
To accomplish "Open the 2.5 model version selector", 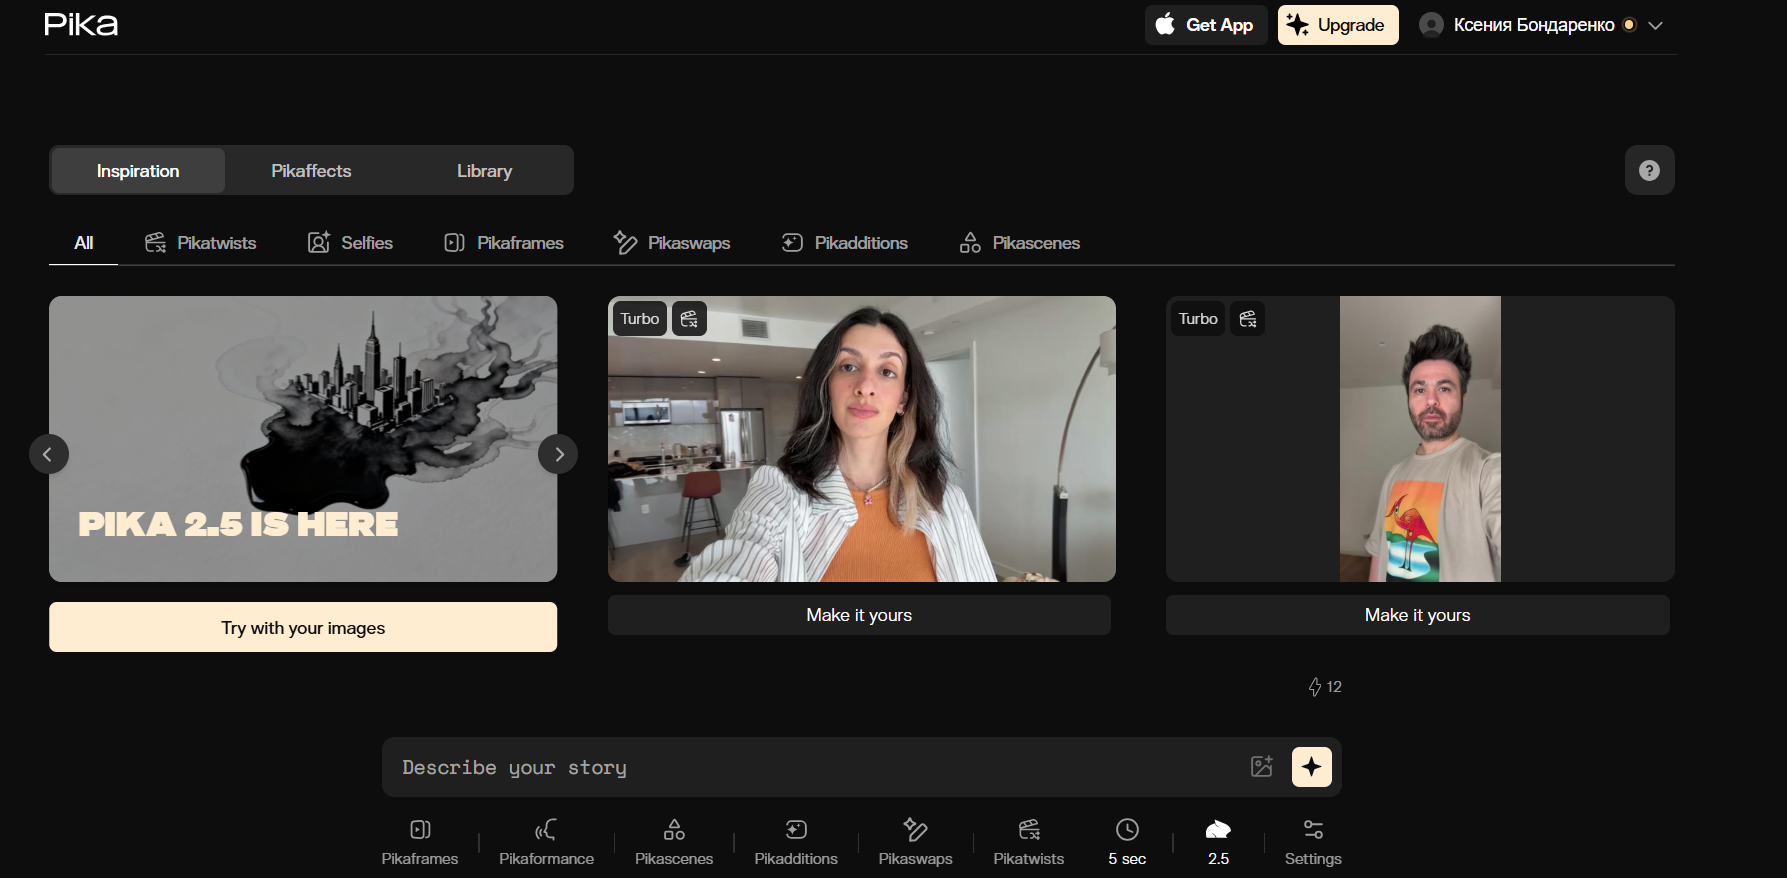I will (x=1218, y=842).
